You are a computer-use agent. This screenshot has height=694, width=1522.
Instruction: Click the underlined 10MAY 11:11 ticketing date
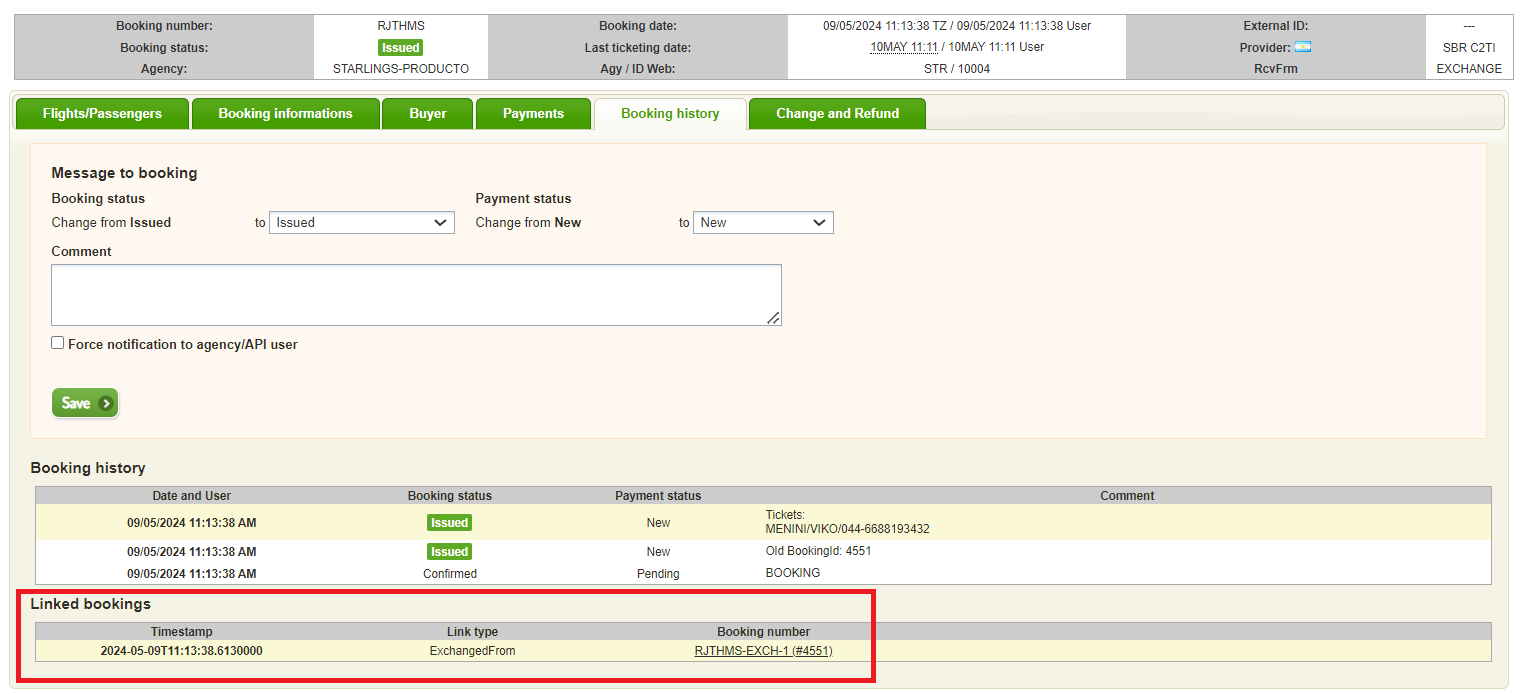pos(903,47)
